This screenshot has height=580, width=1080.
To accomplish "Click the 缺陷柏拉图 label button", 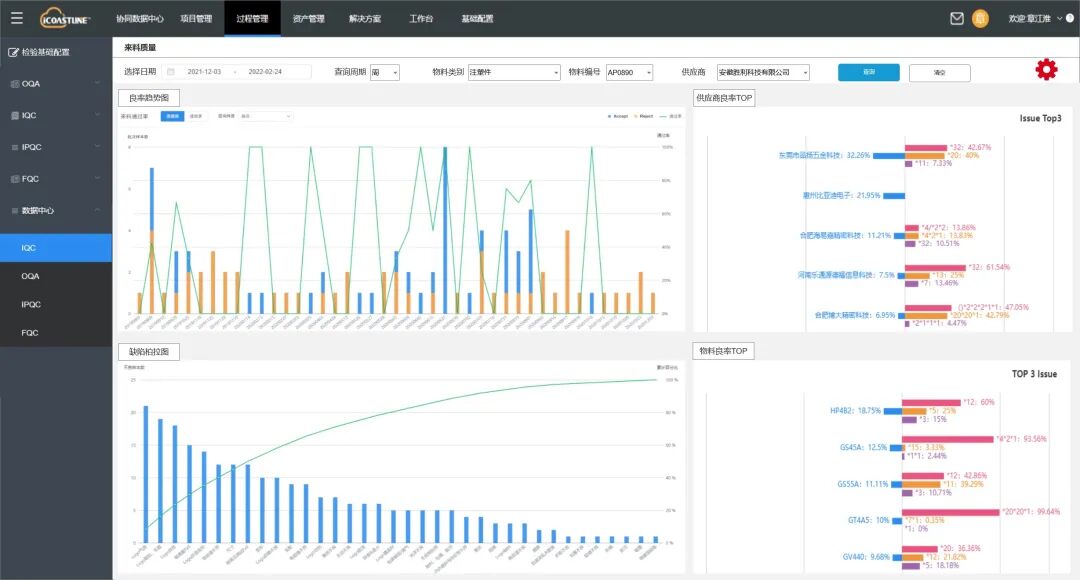I will coord(149,351).
